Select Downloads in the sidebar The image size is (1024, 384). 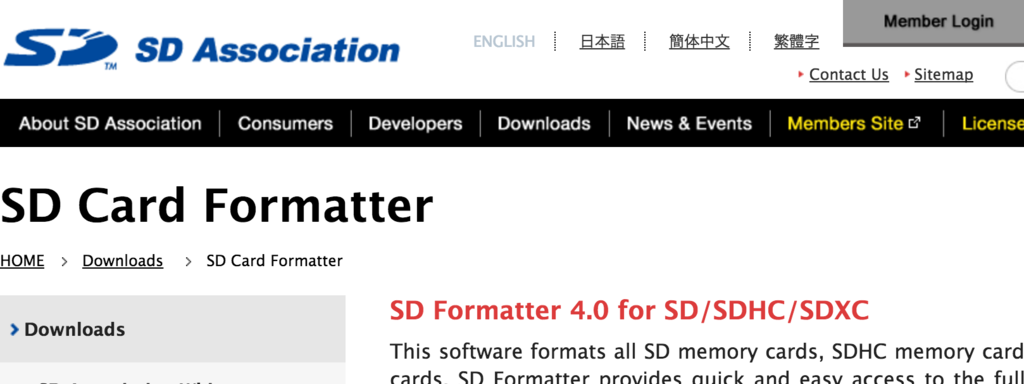tap(172, 329)
